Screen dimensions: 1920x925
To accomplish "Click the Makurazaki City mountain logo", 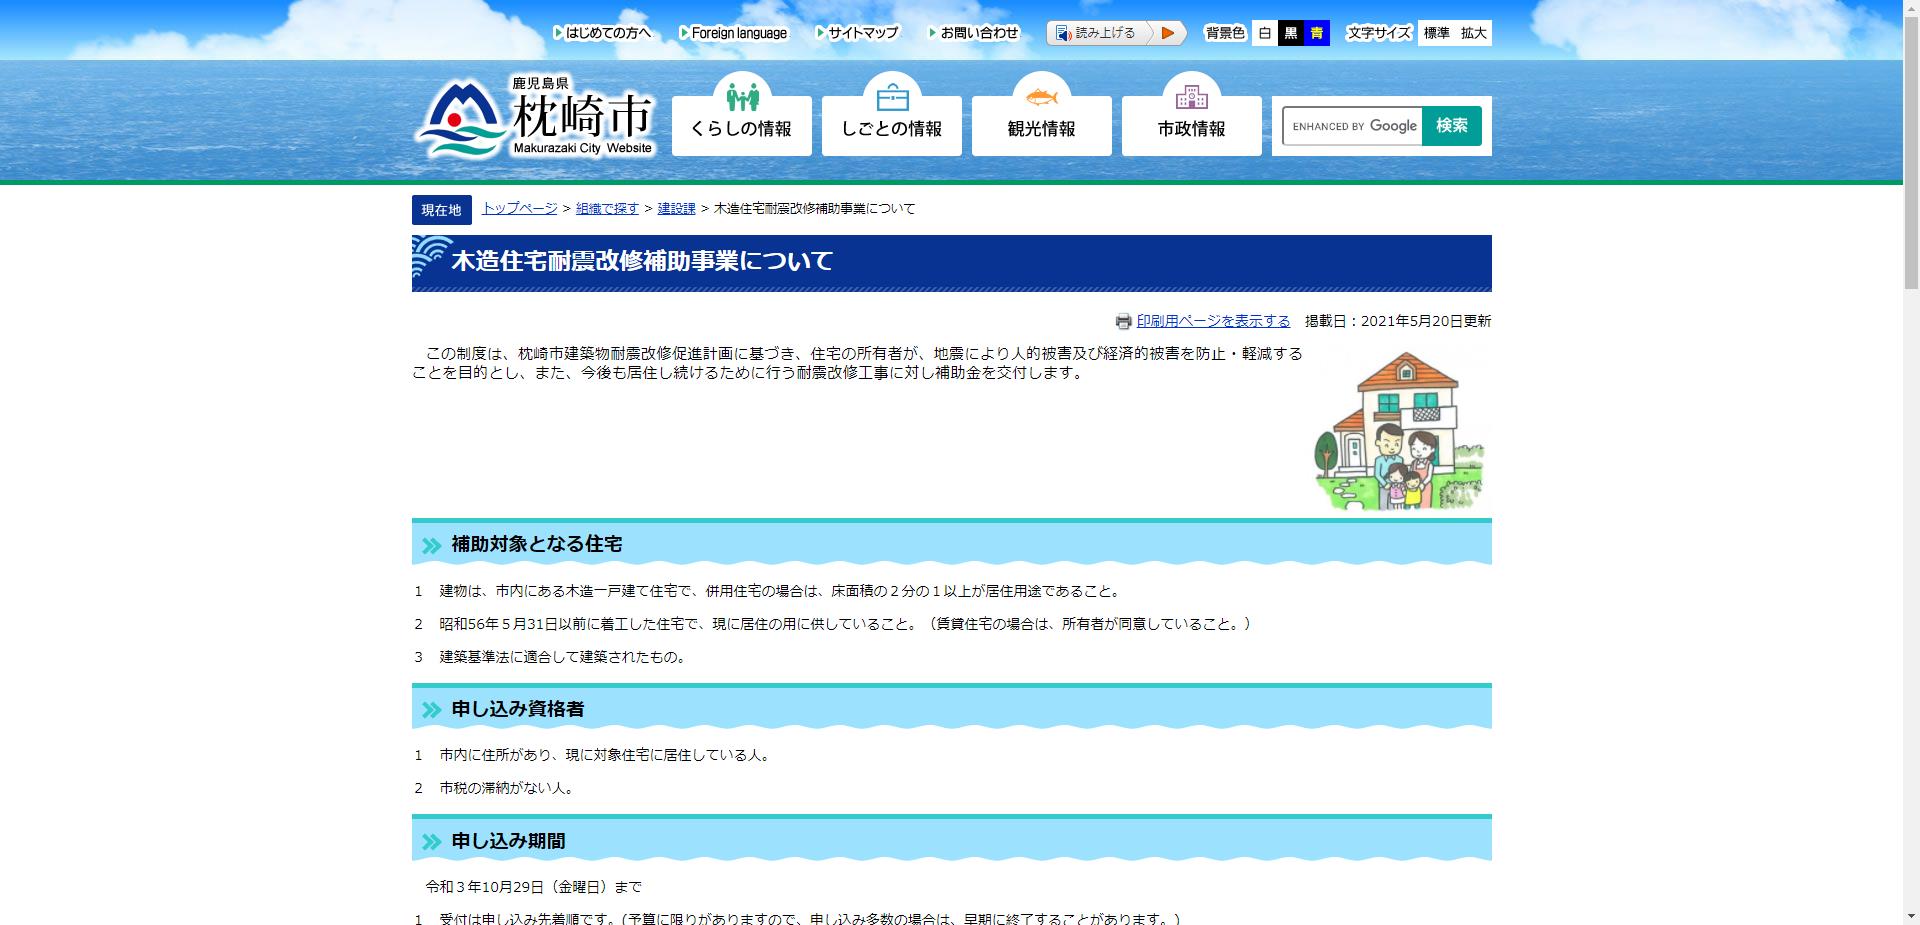I will tap(458, 117).
